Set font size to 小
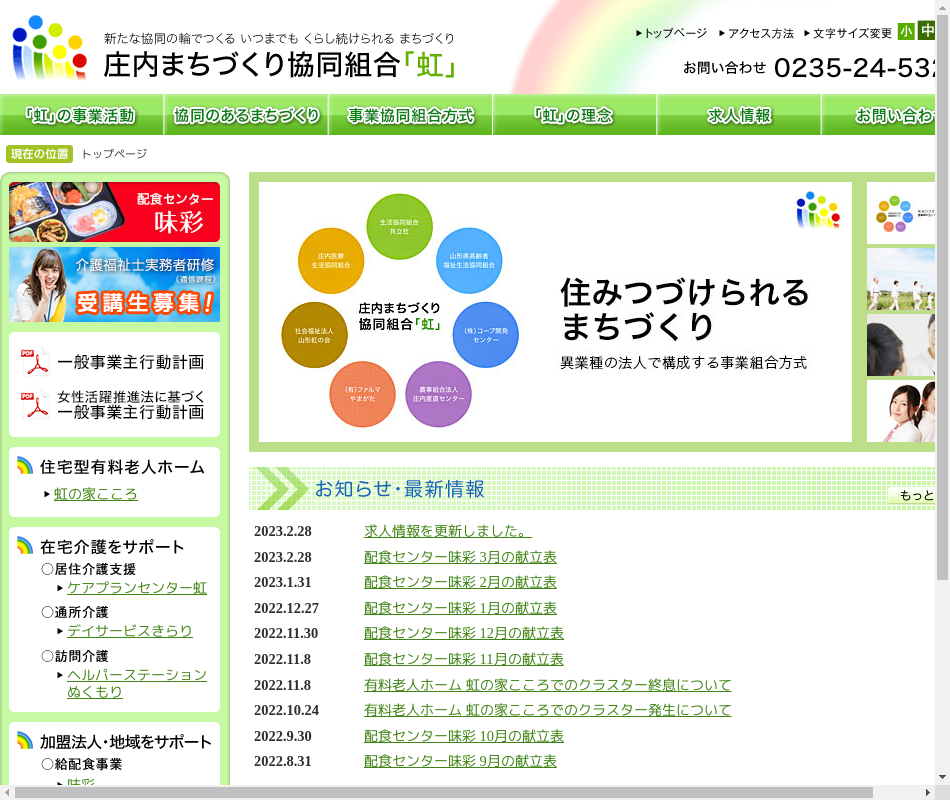Screen dimensions: 950x800 [x=906, y=32]
